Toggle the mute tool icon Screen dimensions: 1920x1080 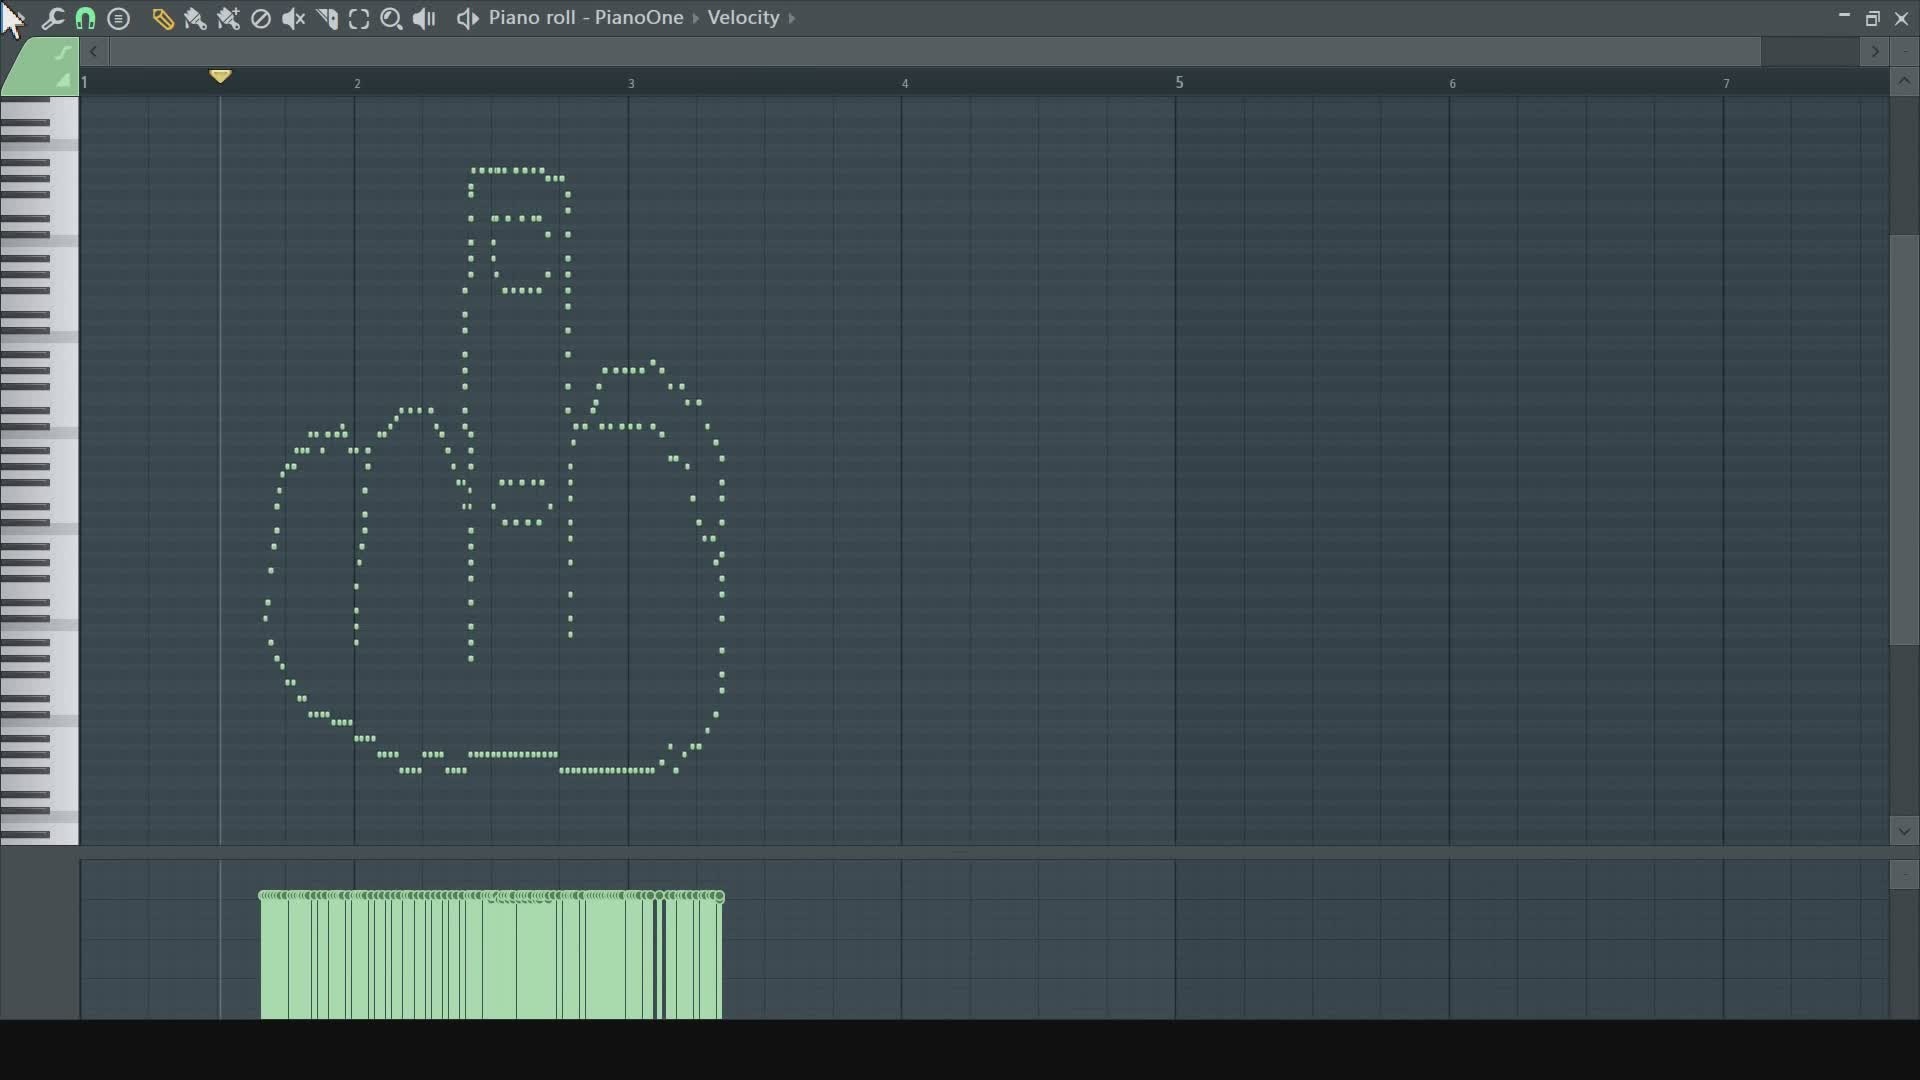click(293, 17)
